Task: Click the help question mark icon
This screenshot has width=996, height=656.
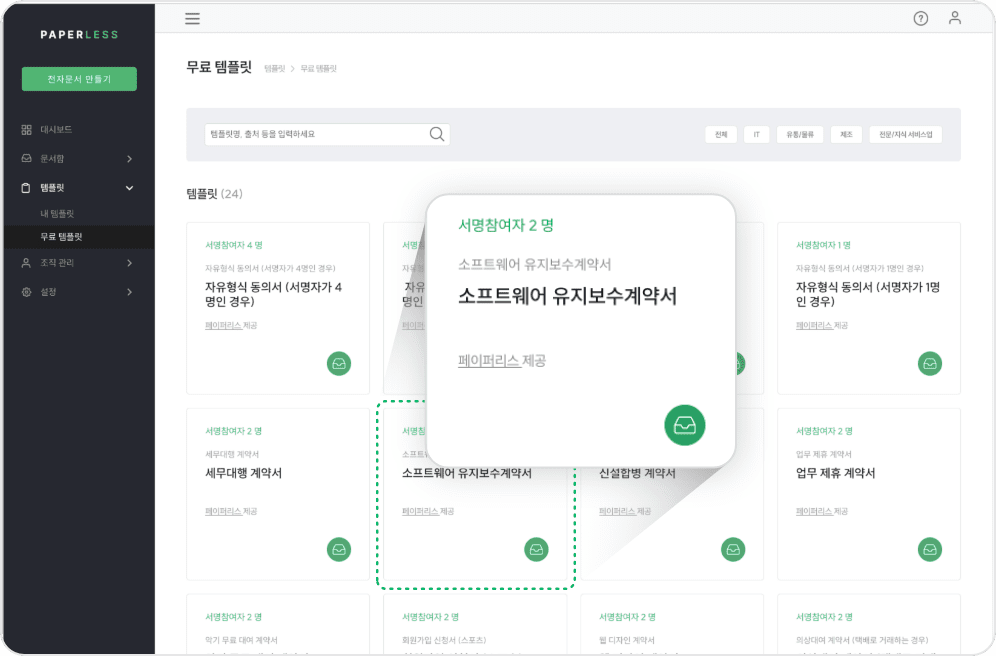Action: point(920,18)
